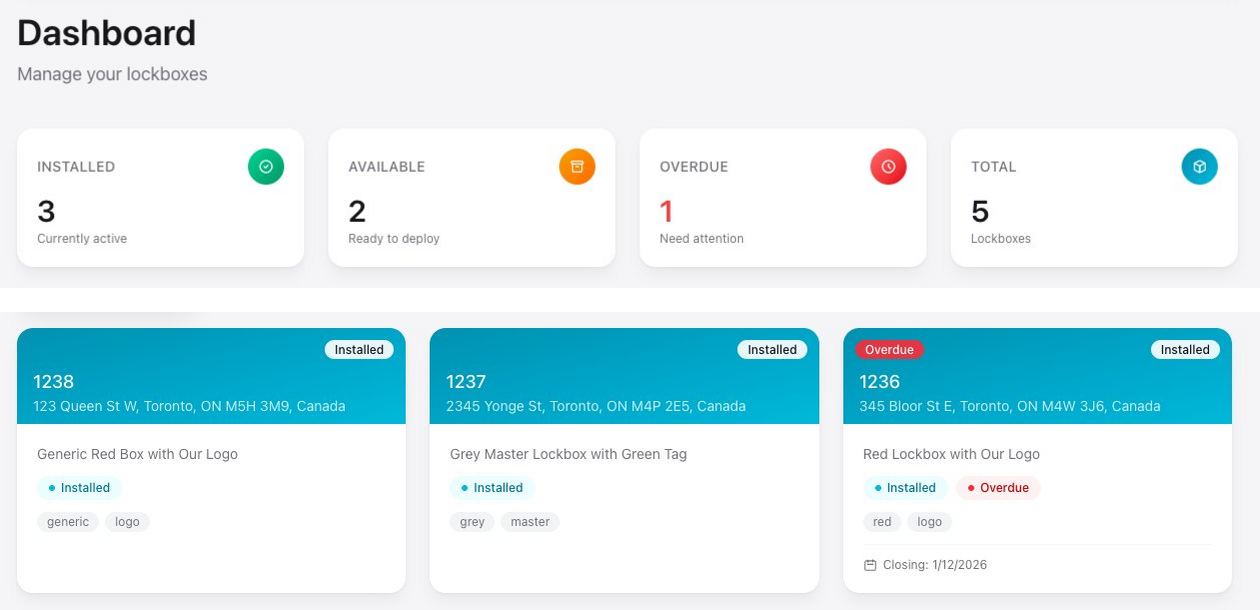Select the master tag chip
The height and width of the screenshot is (610, 1260).
click(x=529, y=521)
